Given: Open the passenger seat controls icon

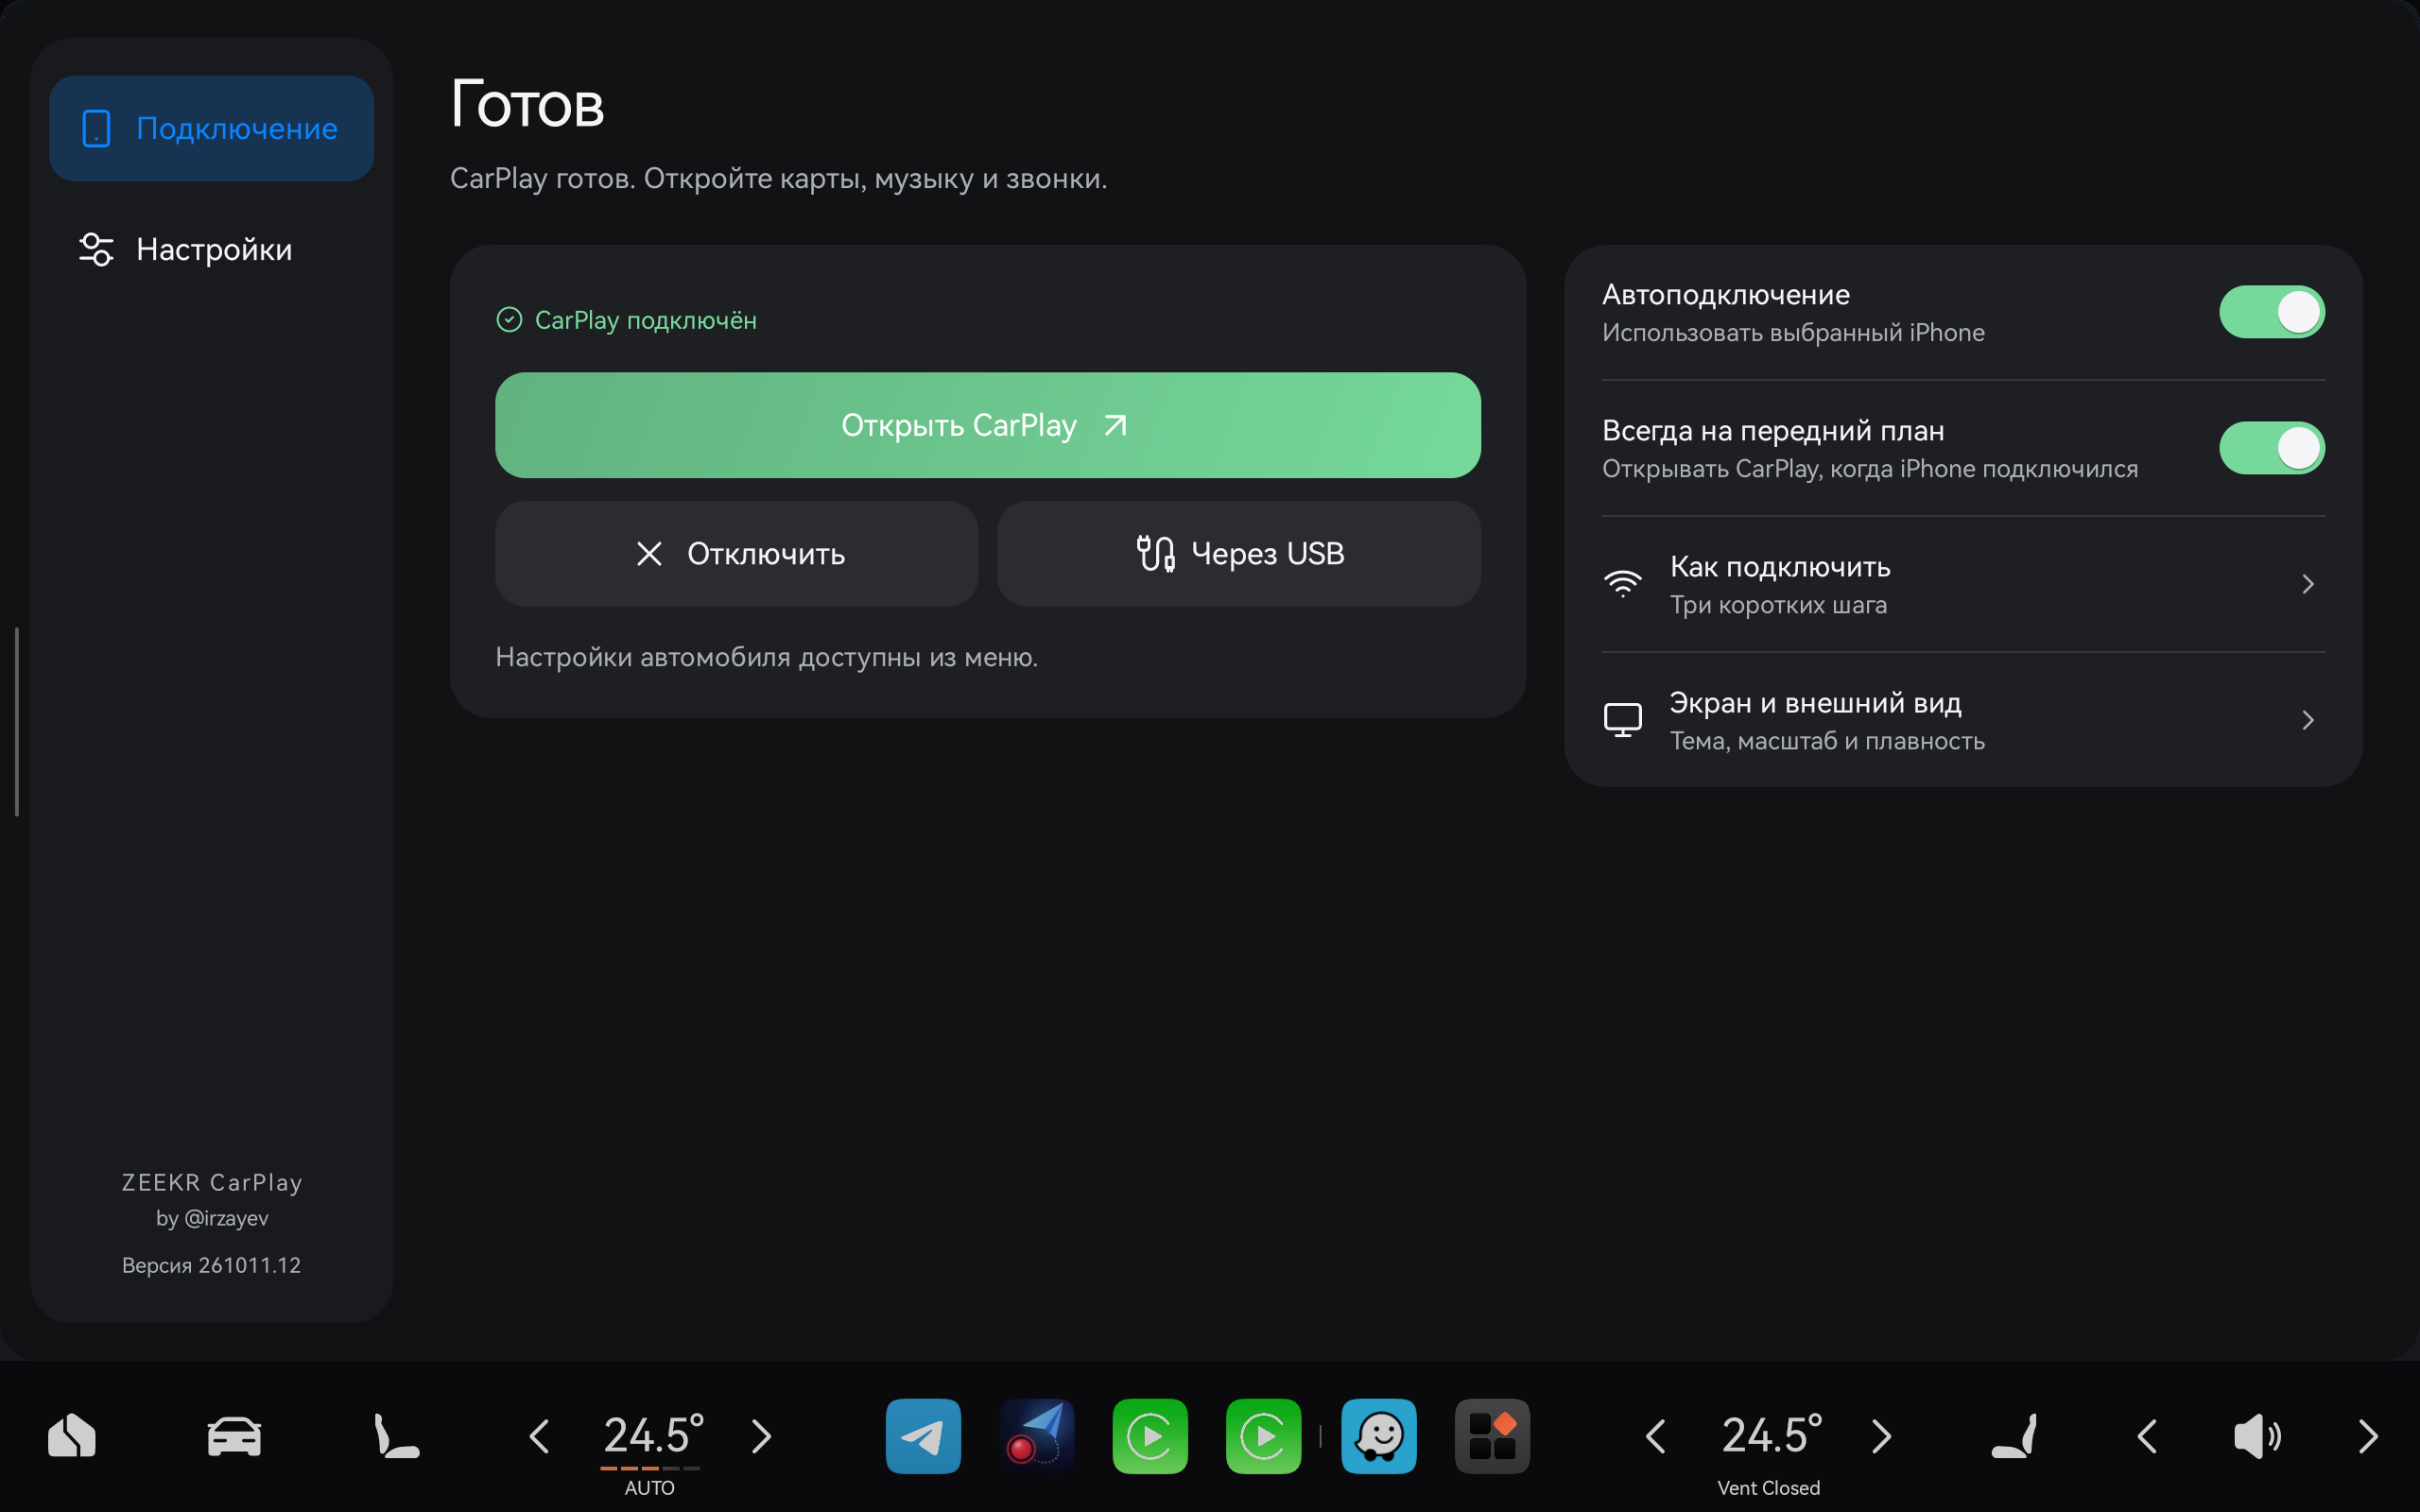Looking at the screenshot, I should pos(2014,1436).
